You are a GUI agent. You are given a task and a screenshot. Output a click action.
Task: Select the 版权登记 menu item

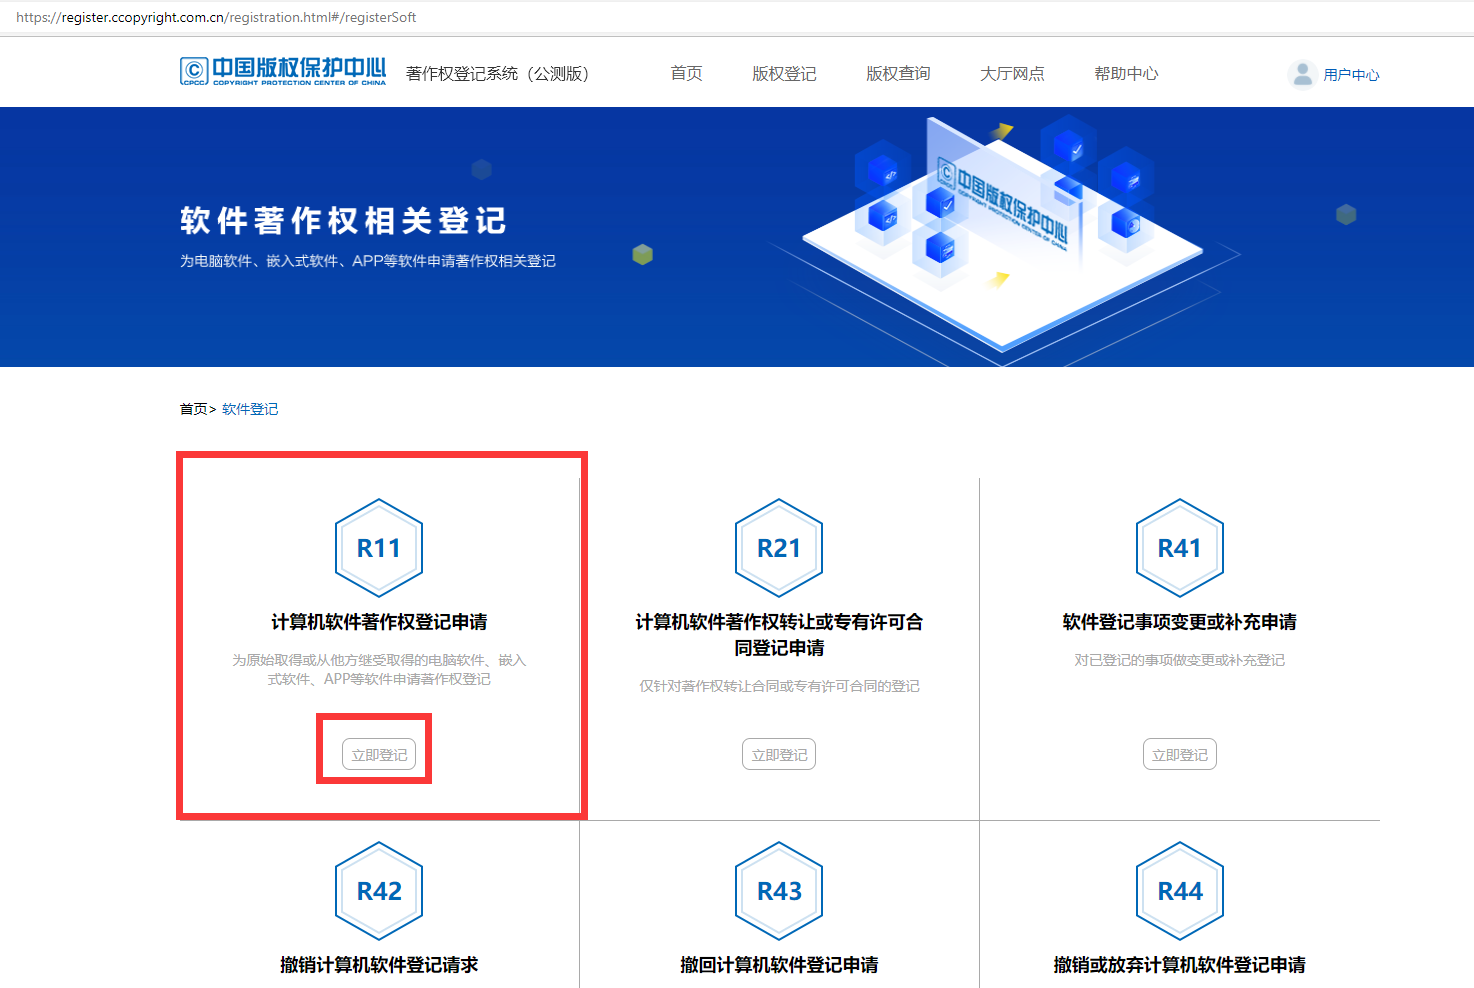click(x=784, y=73)
